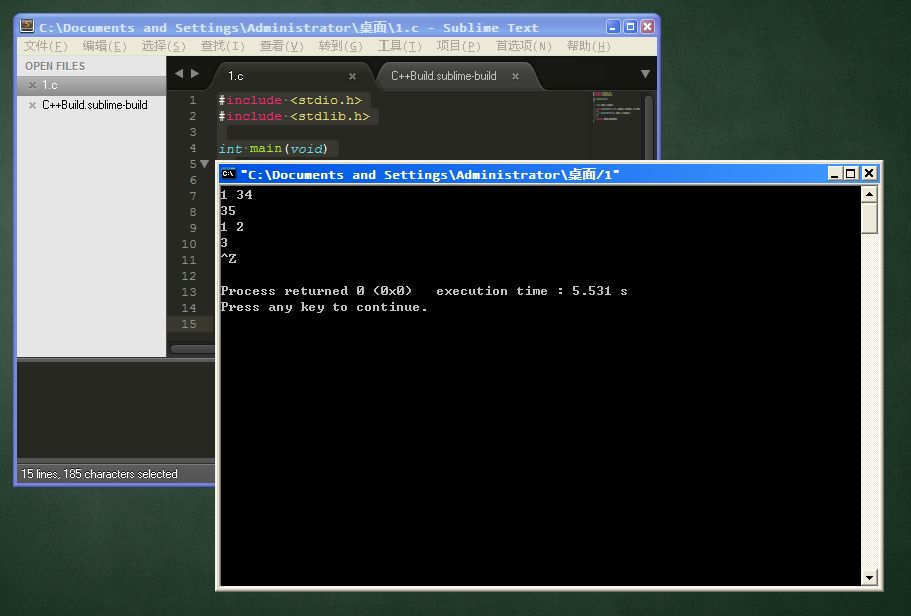Open the 首选项(N) preferences menu

[x=523, y=45]
